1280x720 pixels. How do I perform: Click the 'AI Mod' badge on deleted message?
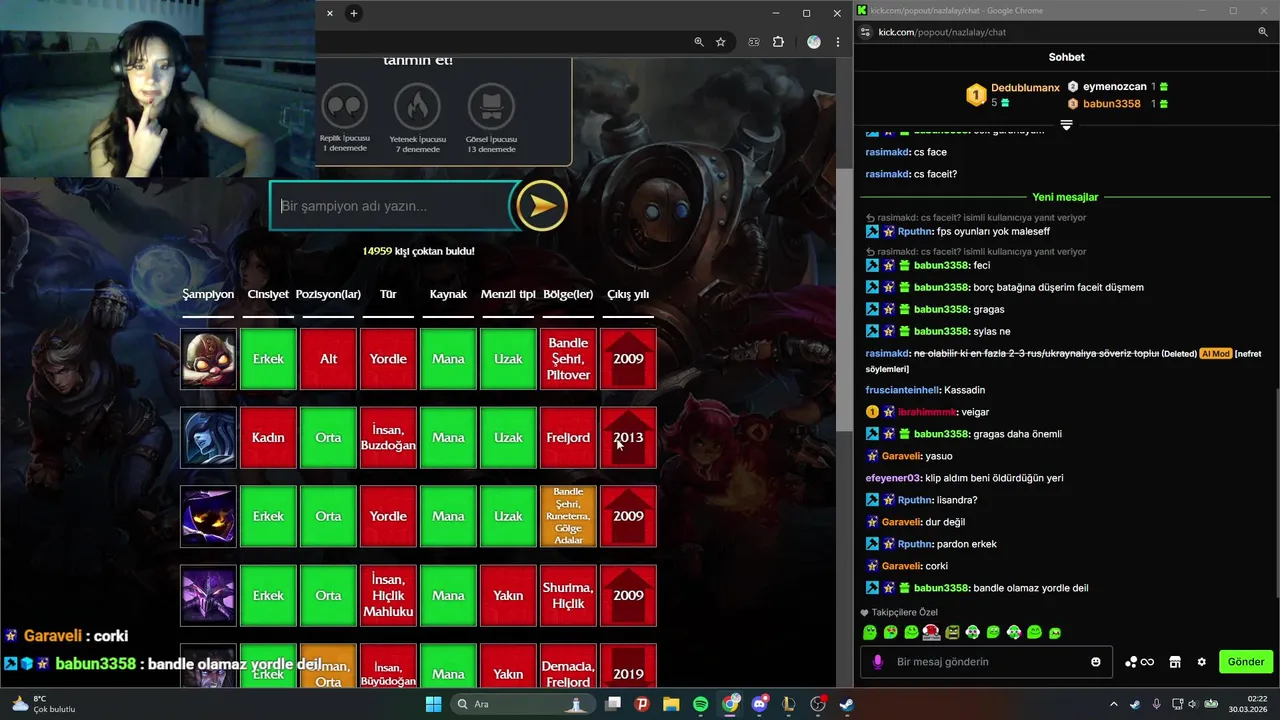1215,354
